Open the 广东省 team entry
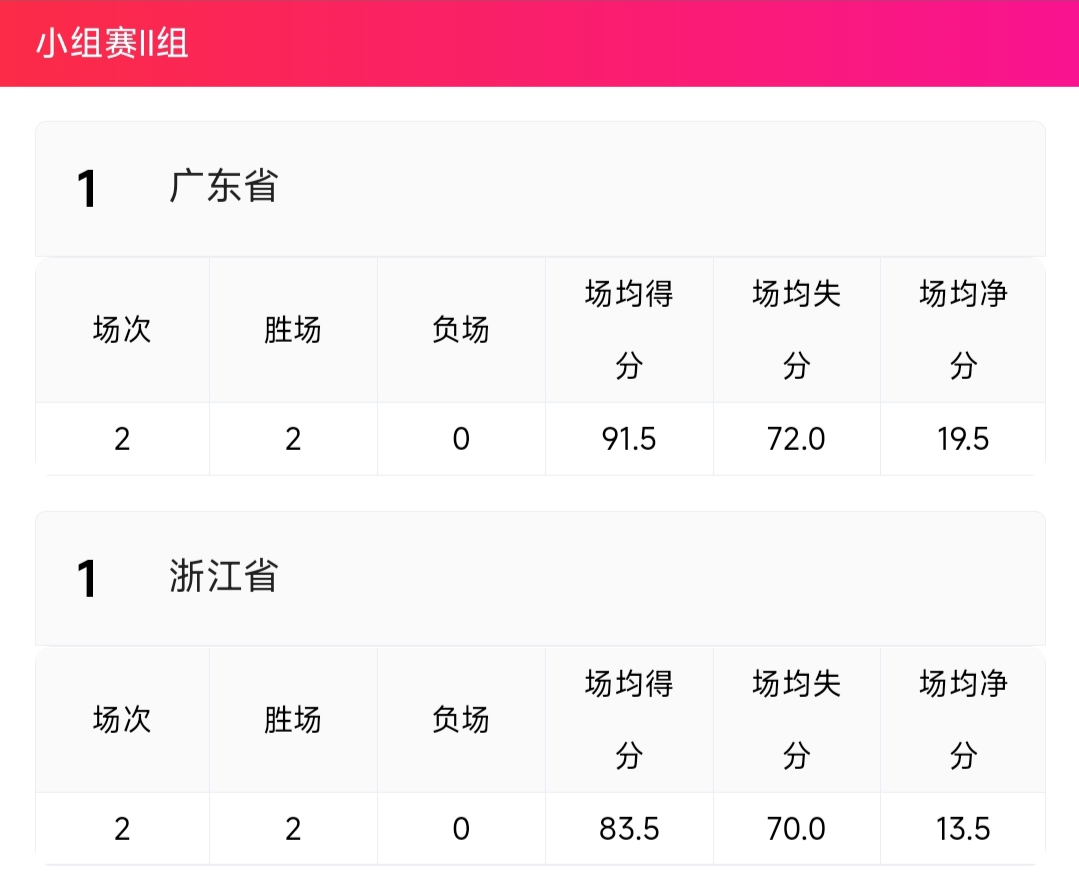The width and height of the screenshot is (1079, 890). (223, 187)
